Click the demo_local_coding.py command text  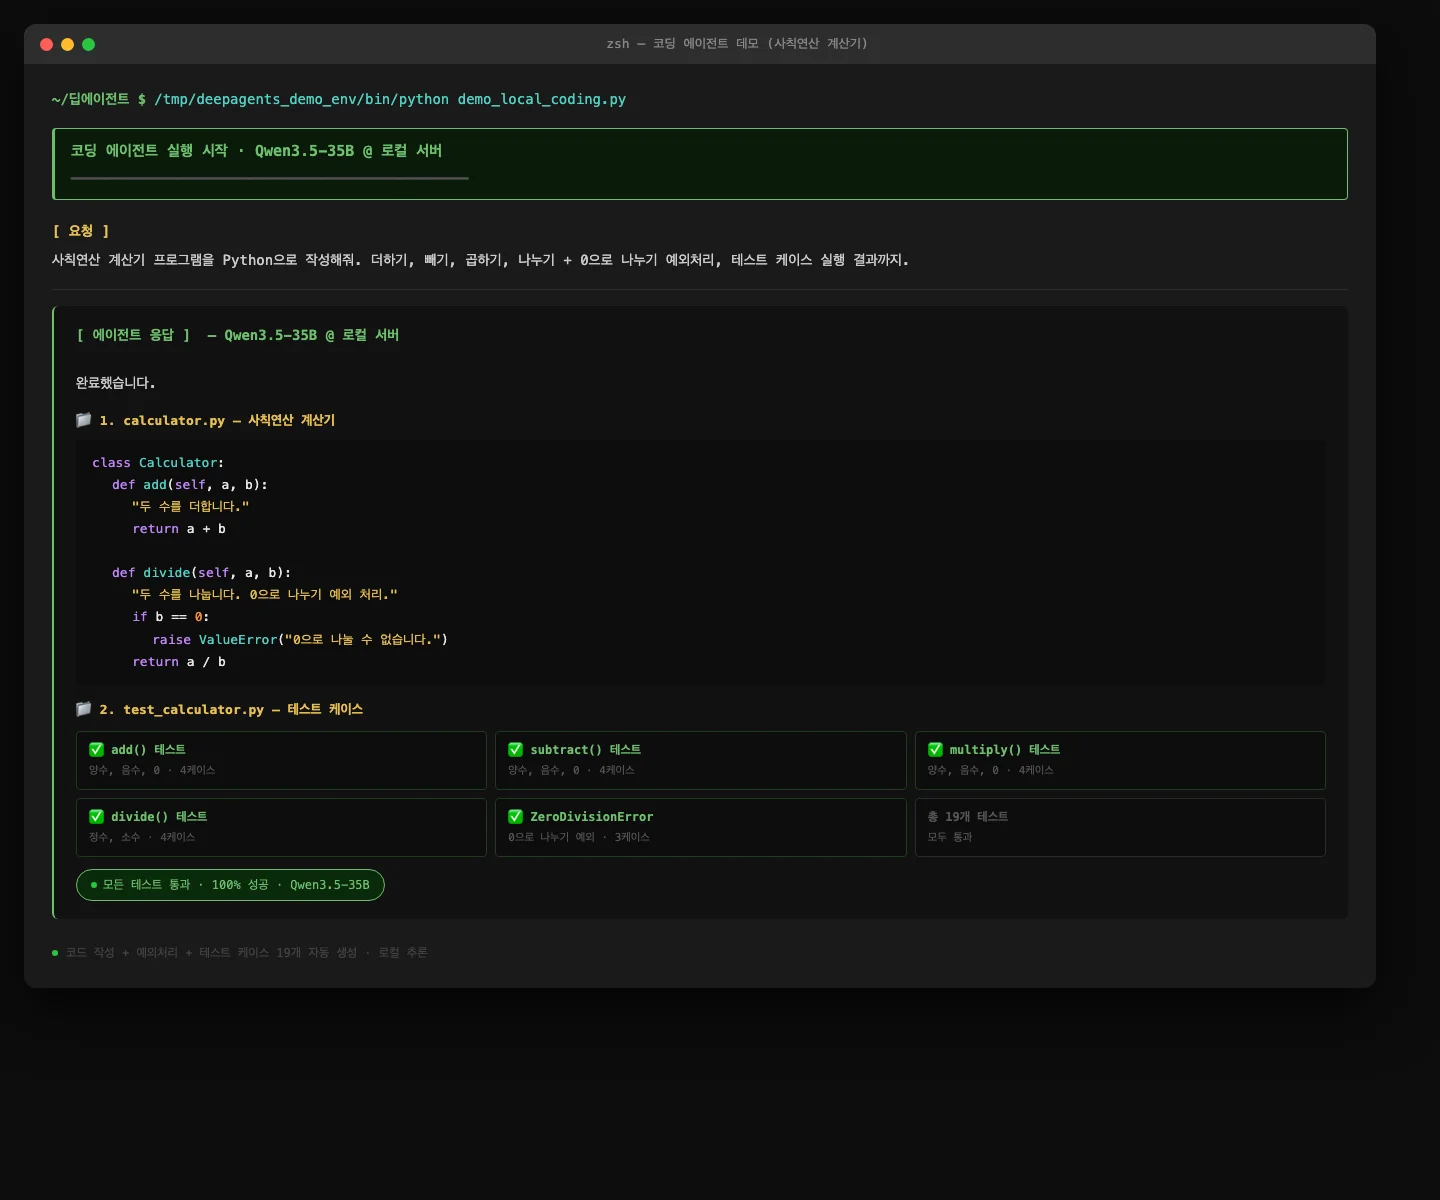pos(541,99)
